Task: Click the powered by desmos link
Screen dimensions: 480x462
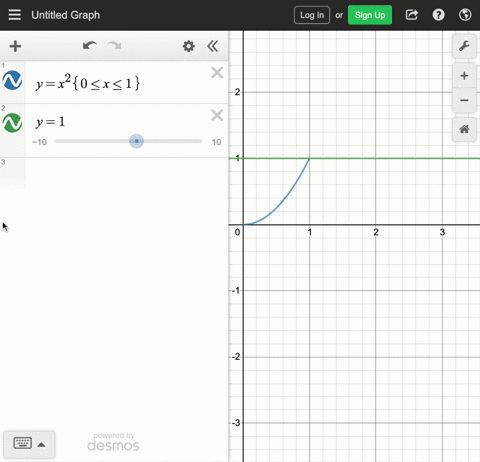Action: pos(113,442)
